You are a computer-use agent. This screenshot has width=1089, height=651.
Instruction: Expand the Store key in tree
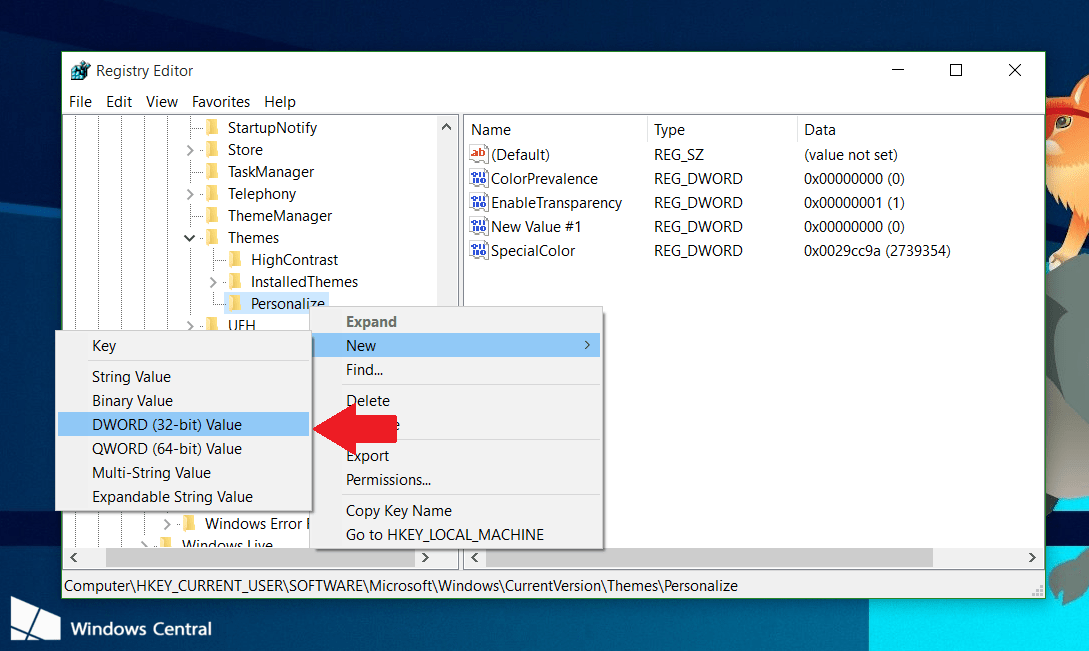tap(190, 150)
